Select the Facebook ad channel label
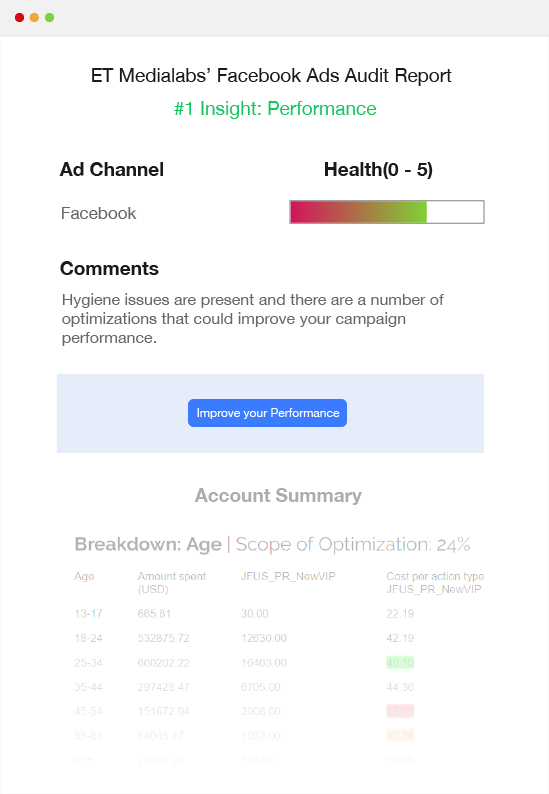Viewport: 549px width, 794px height. click(x=98, y=213)
